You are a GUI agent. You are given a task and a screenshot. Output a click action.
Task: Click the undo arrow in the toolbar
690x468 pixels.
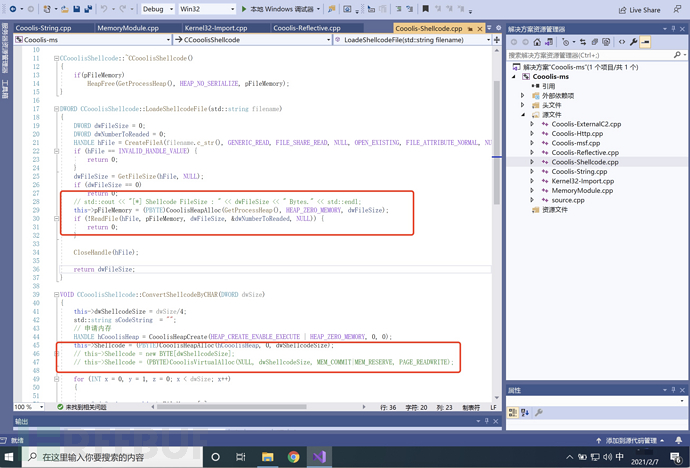pos(105,9)
